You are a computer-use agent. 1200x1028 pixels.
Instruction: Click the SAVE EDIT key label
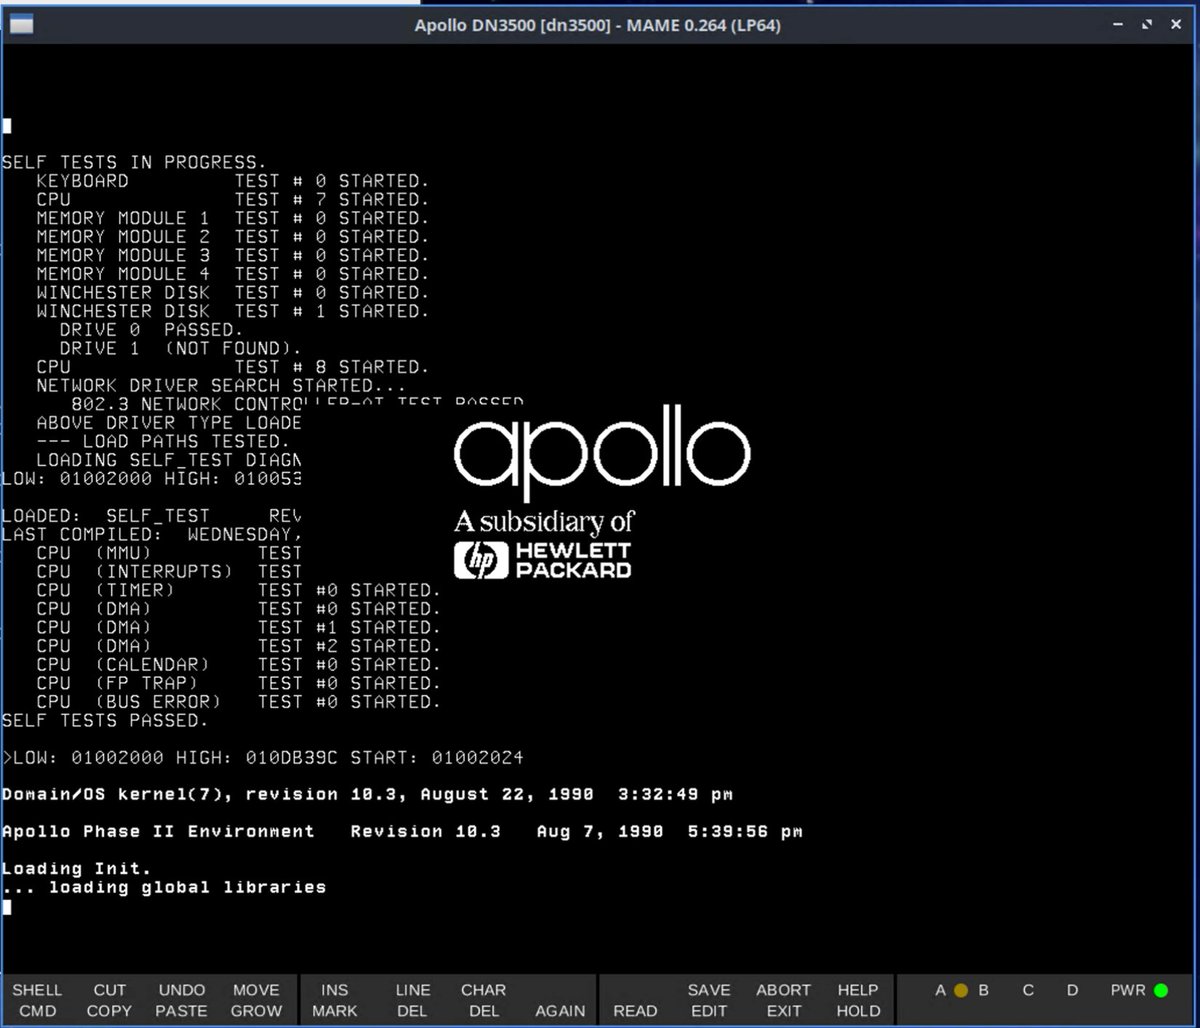pos(709,1000)
